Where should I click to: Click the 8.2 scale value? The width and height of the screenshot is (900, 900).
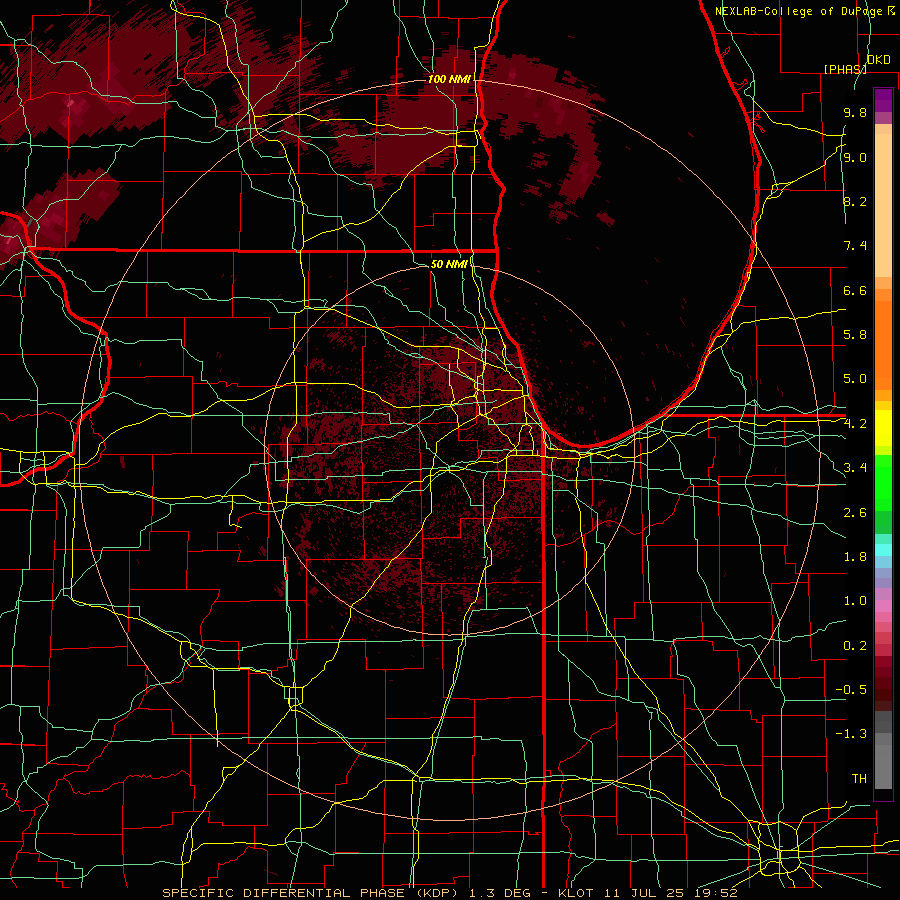coord(855,201)
